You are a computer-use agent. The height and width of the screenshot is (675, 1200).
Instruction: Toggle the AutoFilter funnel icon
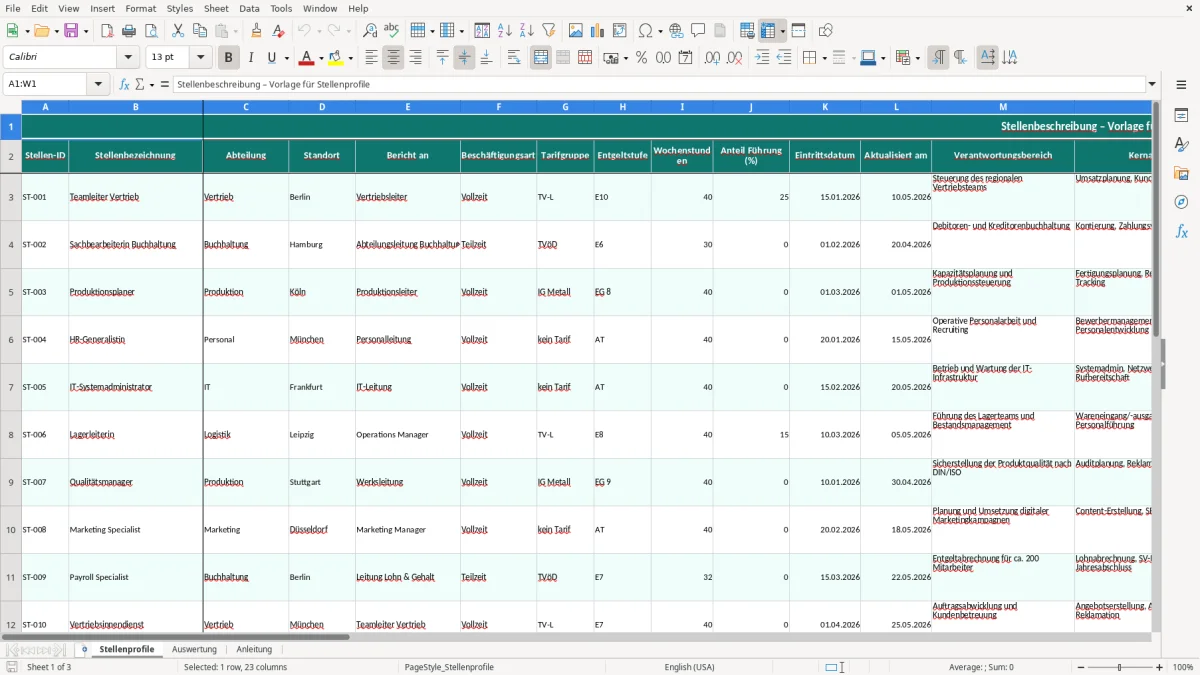tap(549, 31)
